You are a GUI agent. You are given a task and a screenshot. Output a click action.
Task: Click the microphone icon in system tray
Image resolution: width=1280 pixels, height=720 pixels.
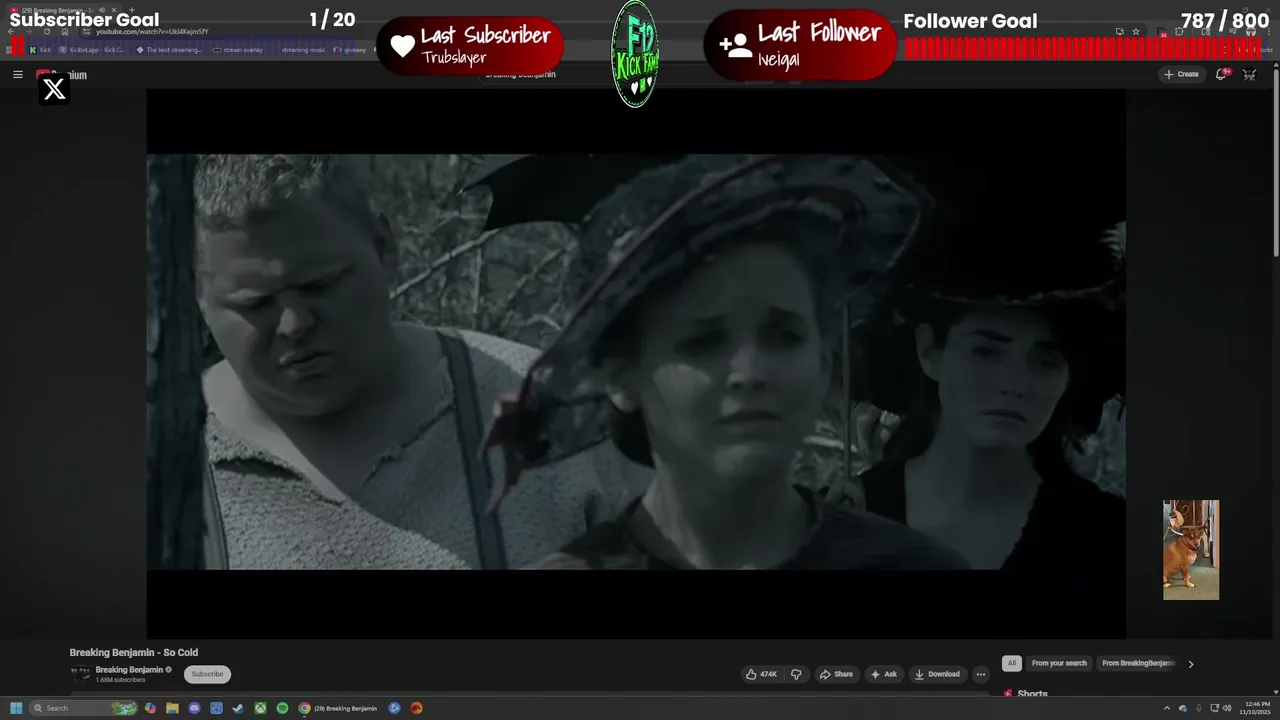pyautogui.click(x=1198, y=708)
